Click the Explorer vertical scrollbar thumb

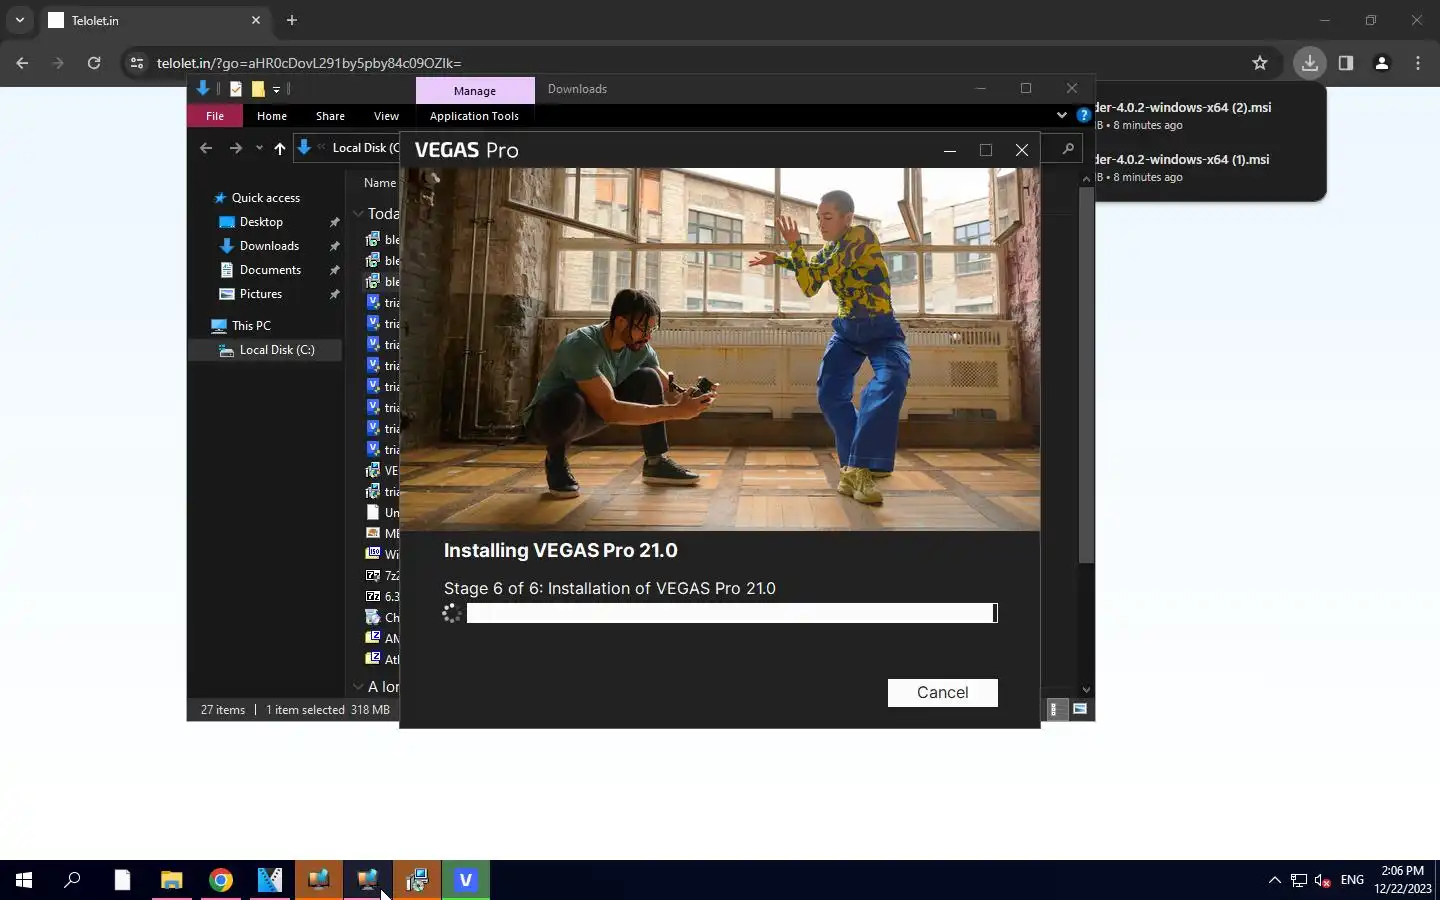(1086, 375)
